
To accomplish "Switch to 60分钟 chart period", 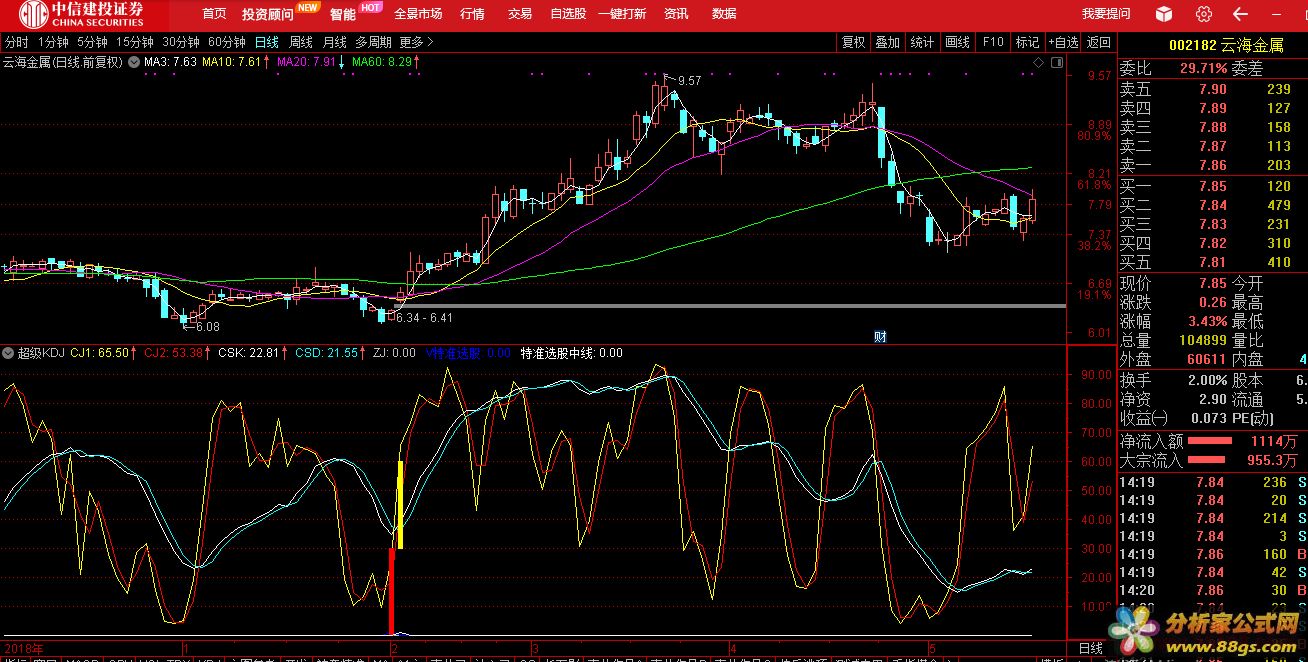I will pyautogui.click(x=227, y=42).
